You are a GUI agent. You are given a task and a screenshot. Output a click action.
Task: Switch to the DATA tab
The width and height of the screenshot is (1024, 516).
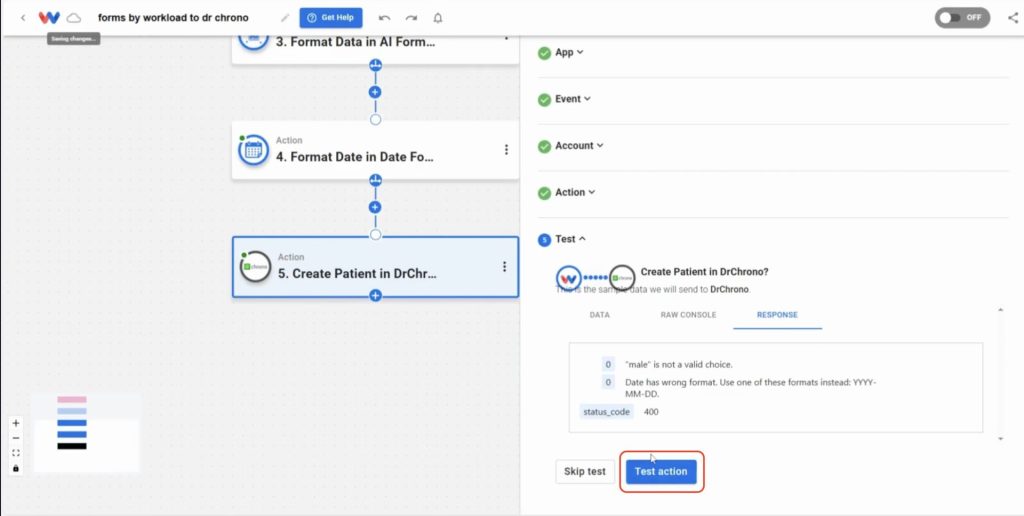[600, 315]
